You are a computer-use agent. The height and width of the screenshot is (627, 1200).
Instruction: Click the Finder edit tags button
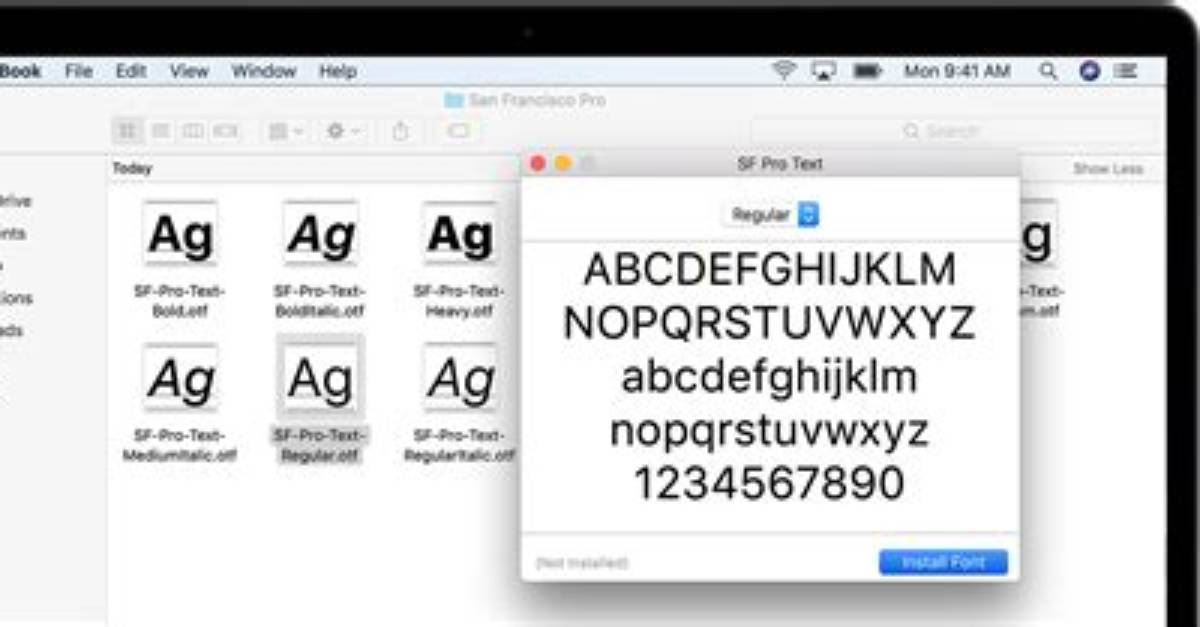pos(458,131)
